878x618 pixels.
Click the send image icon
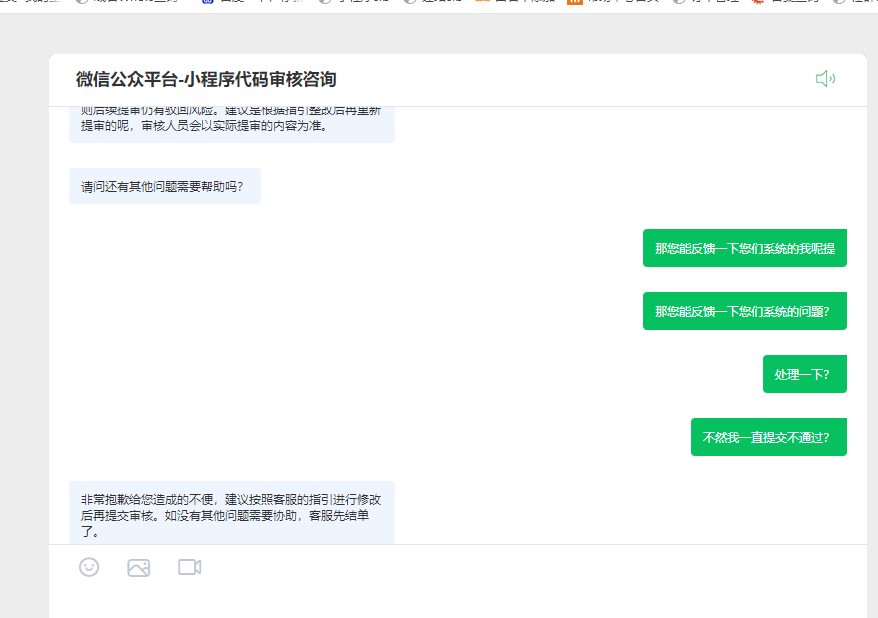coord(138,568)
